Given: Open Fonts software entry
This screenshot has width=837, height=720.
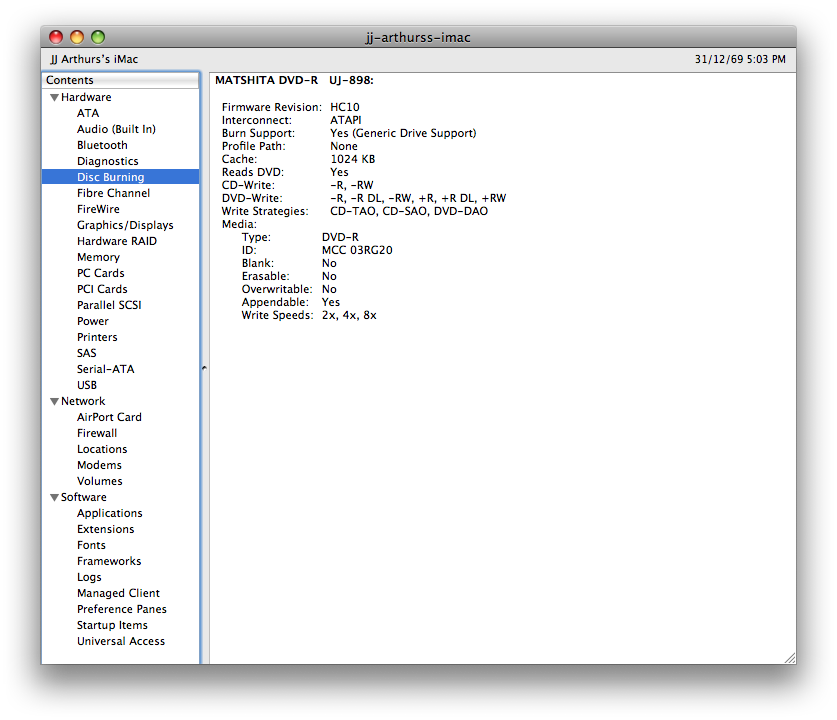Looking at the screenshot, I should click(x=91, y=545).
